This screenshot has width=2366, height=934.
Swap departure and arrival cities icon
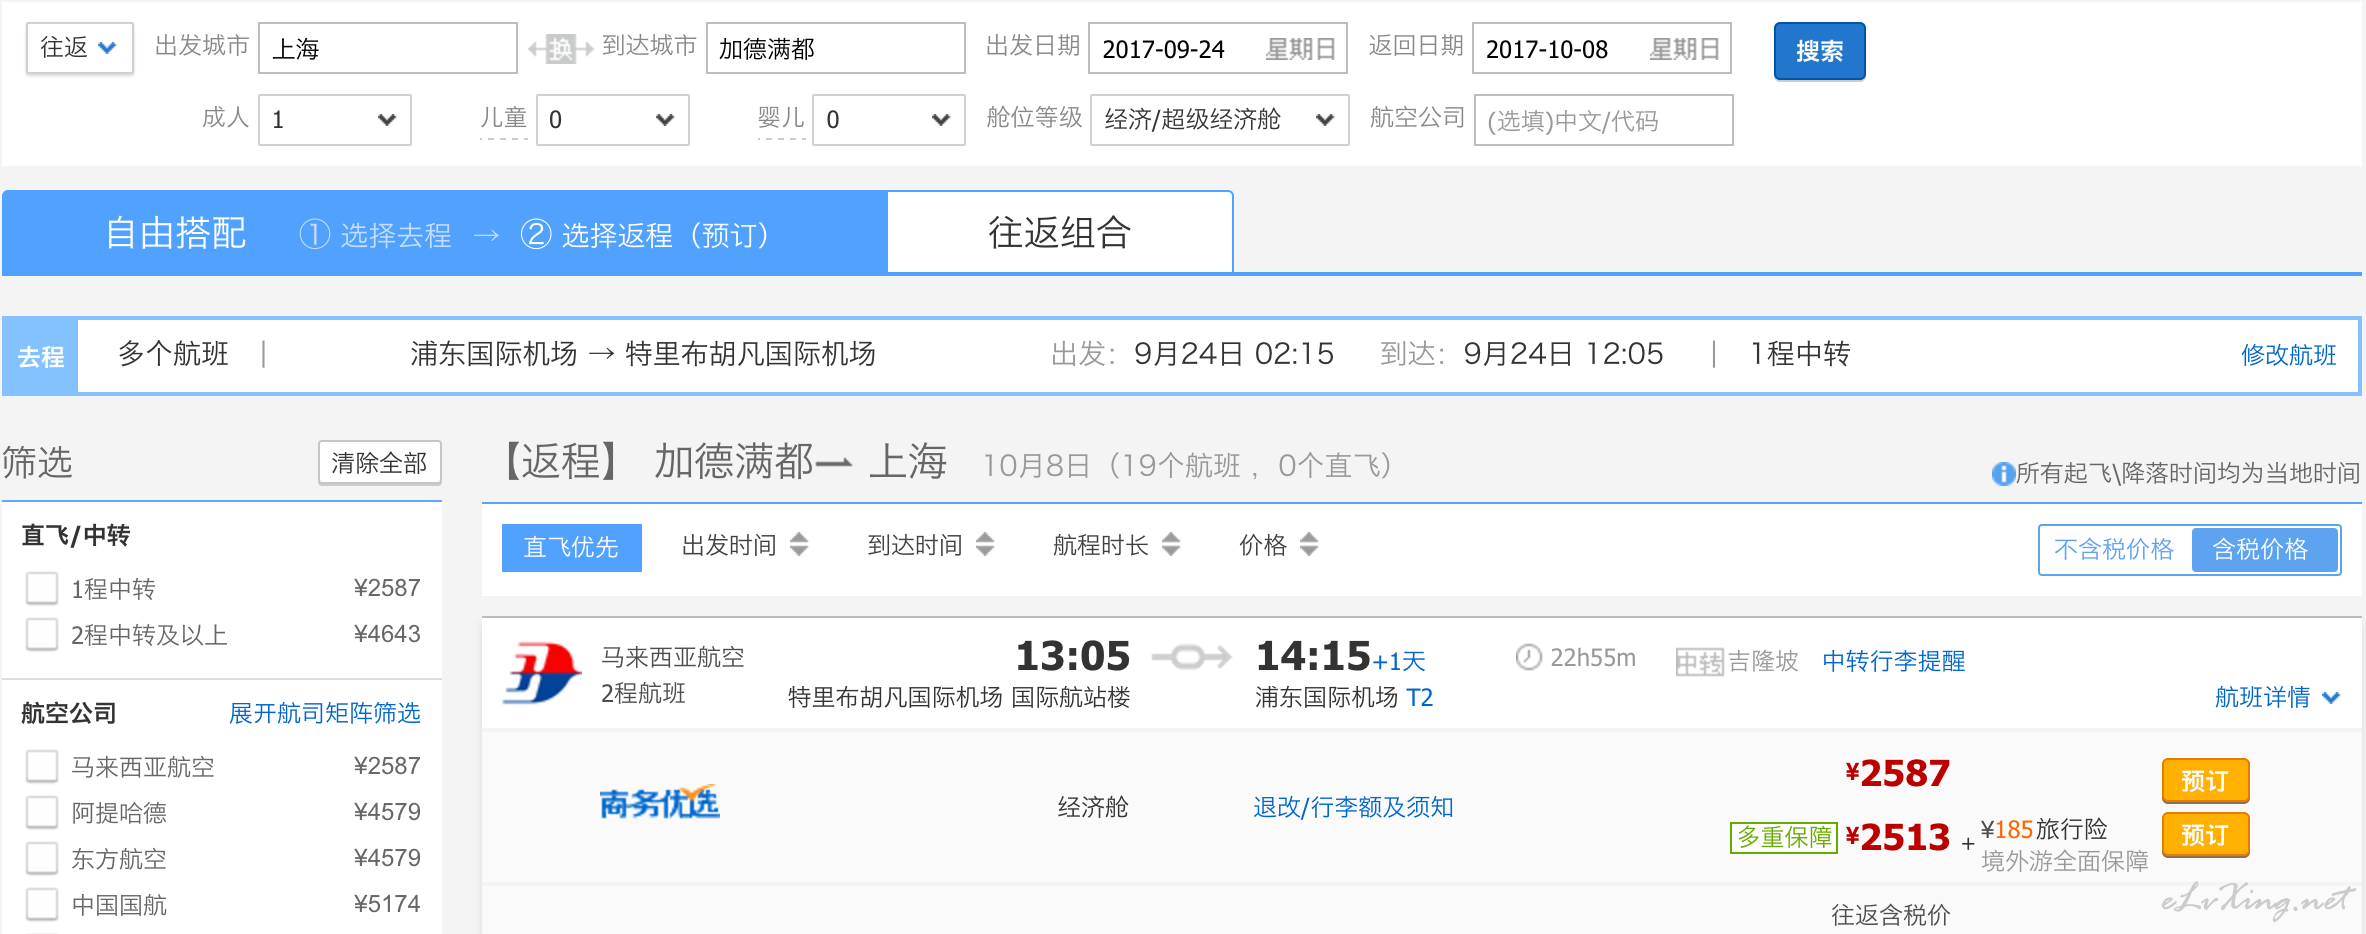pyautogui.click(x=560, y=48)
